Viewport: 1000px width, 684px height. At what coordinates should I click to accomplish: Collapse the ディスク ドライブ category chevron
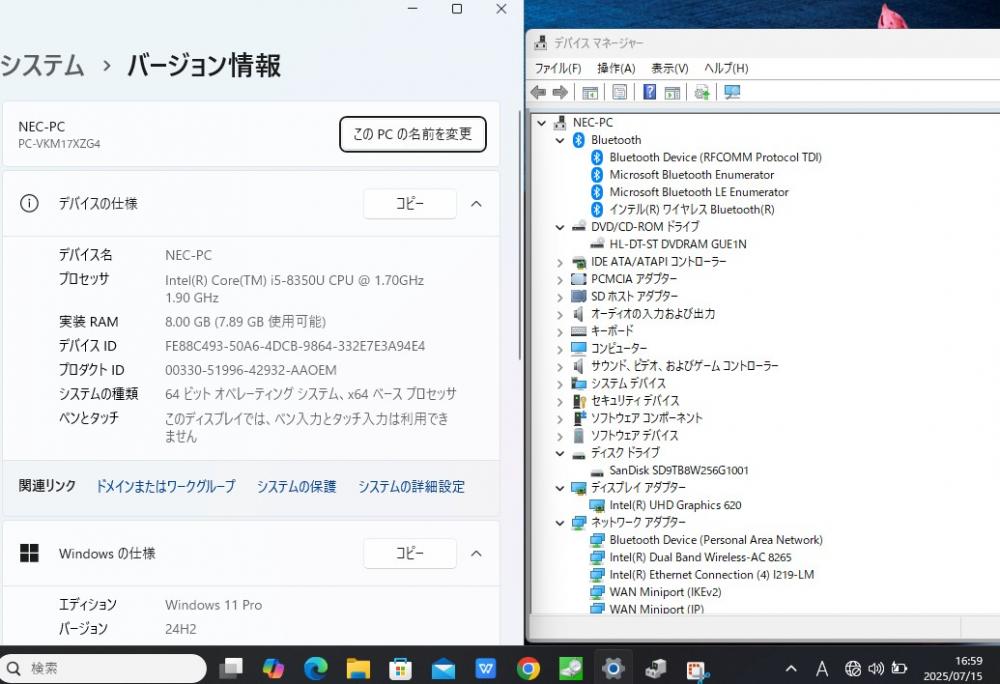pyautogui.click(x=560, y=453)
